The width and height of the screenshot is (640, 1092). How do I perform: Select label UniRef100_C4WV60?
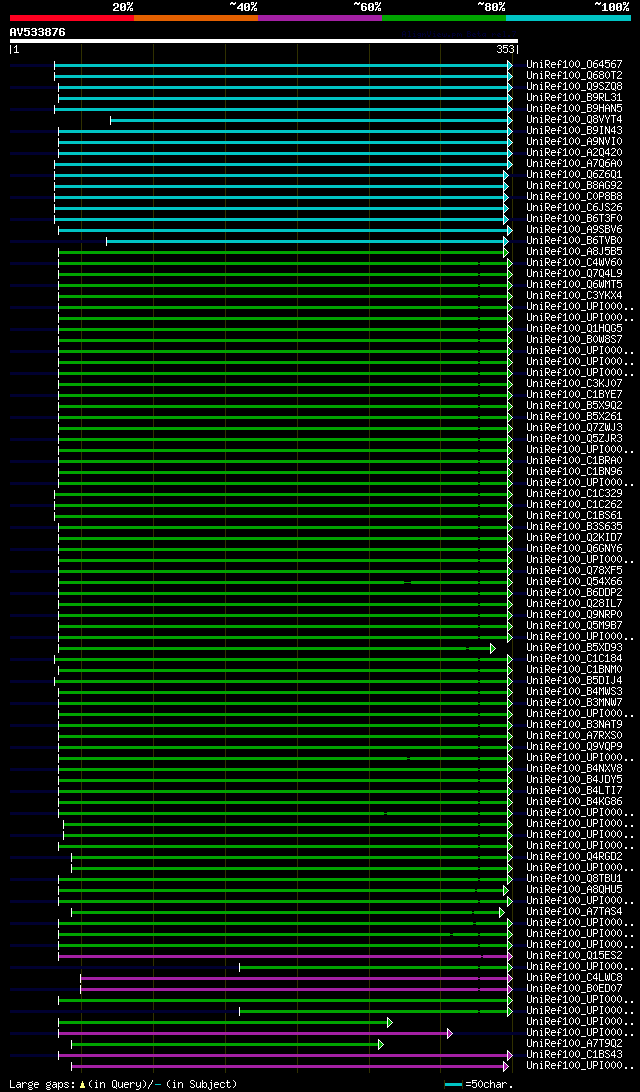point(575,263)
